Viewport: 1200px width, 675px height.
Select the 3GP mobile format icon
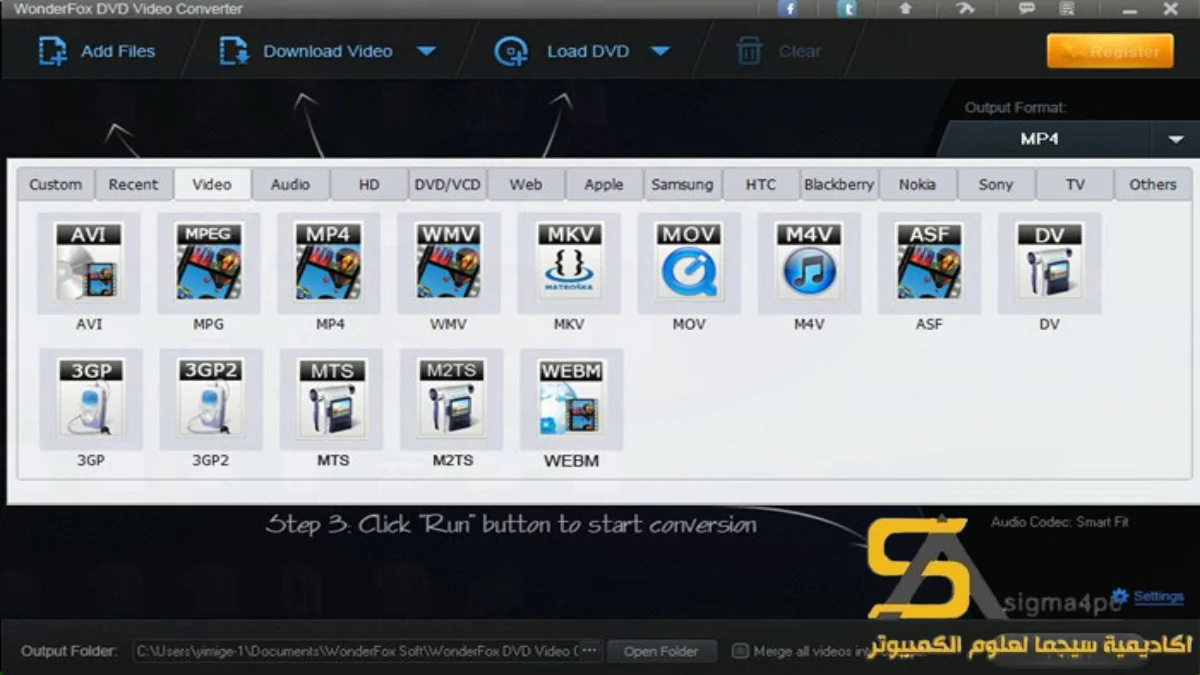[91, 399]
